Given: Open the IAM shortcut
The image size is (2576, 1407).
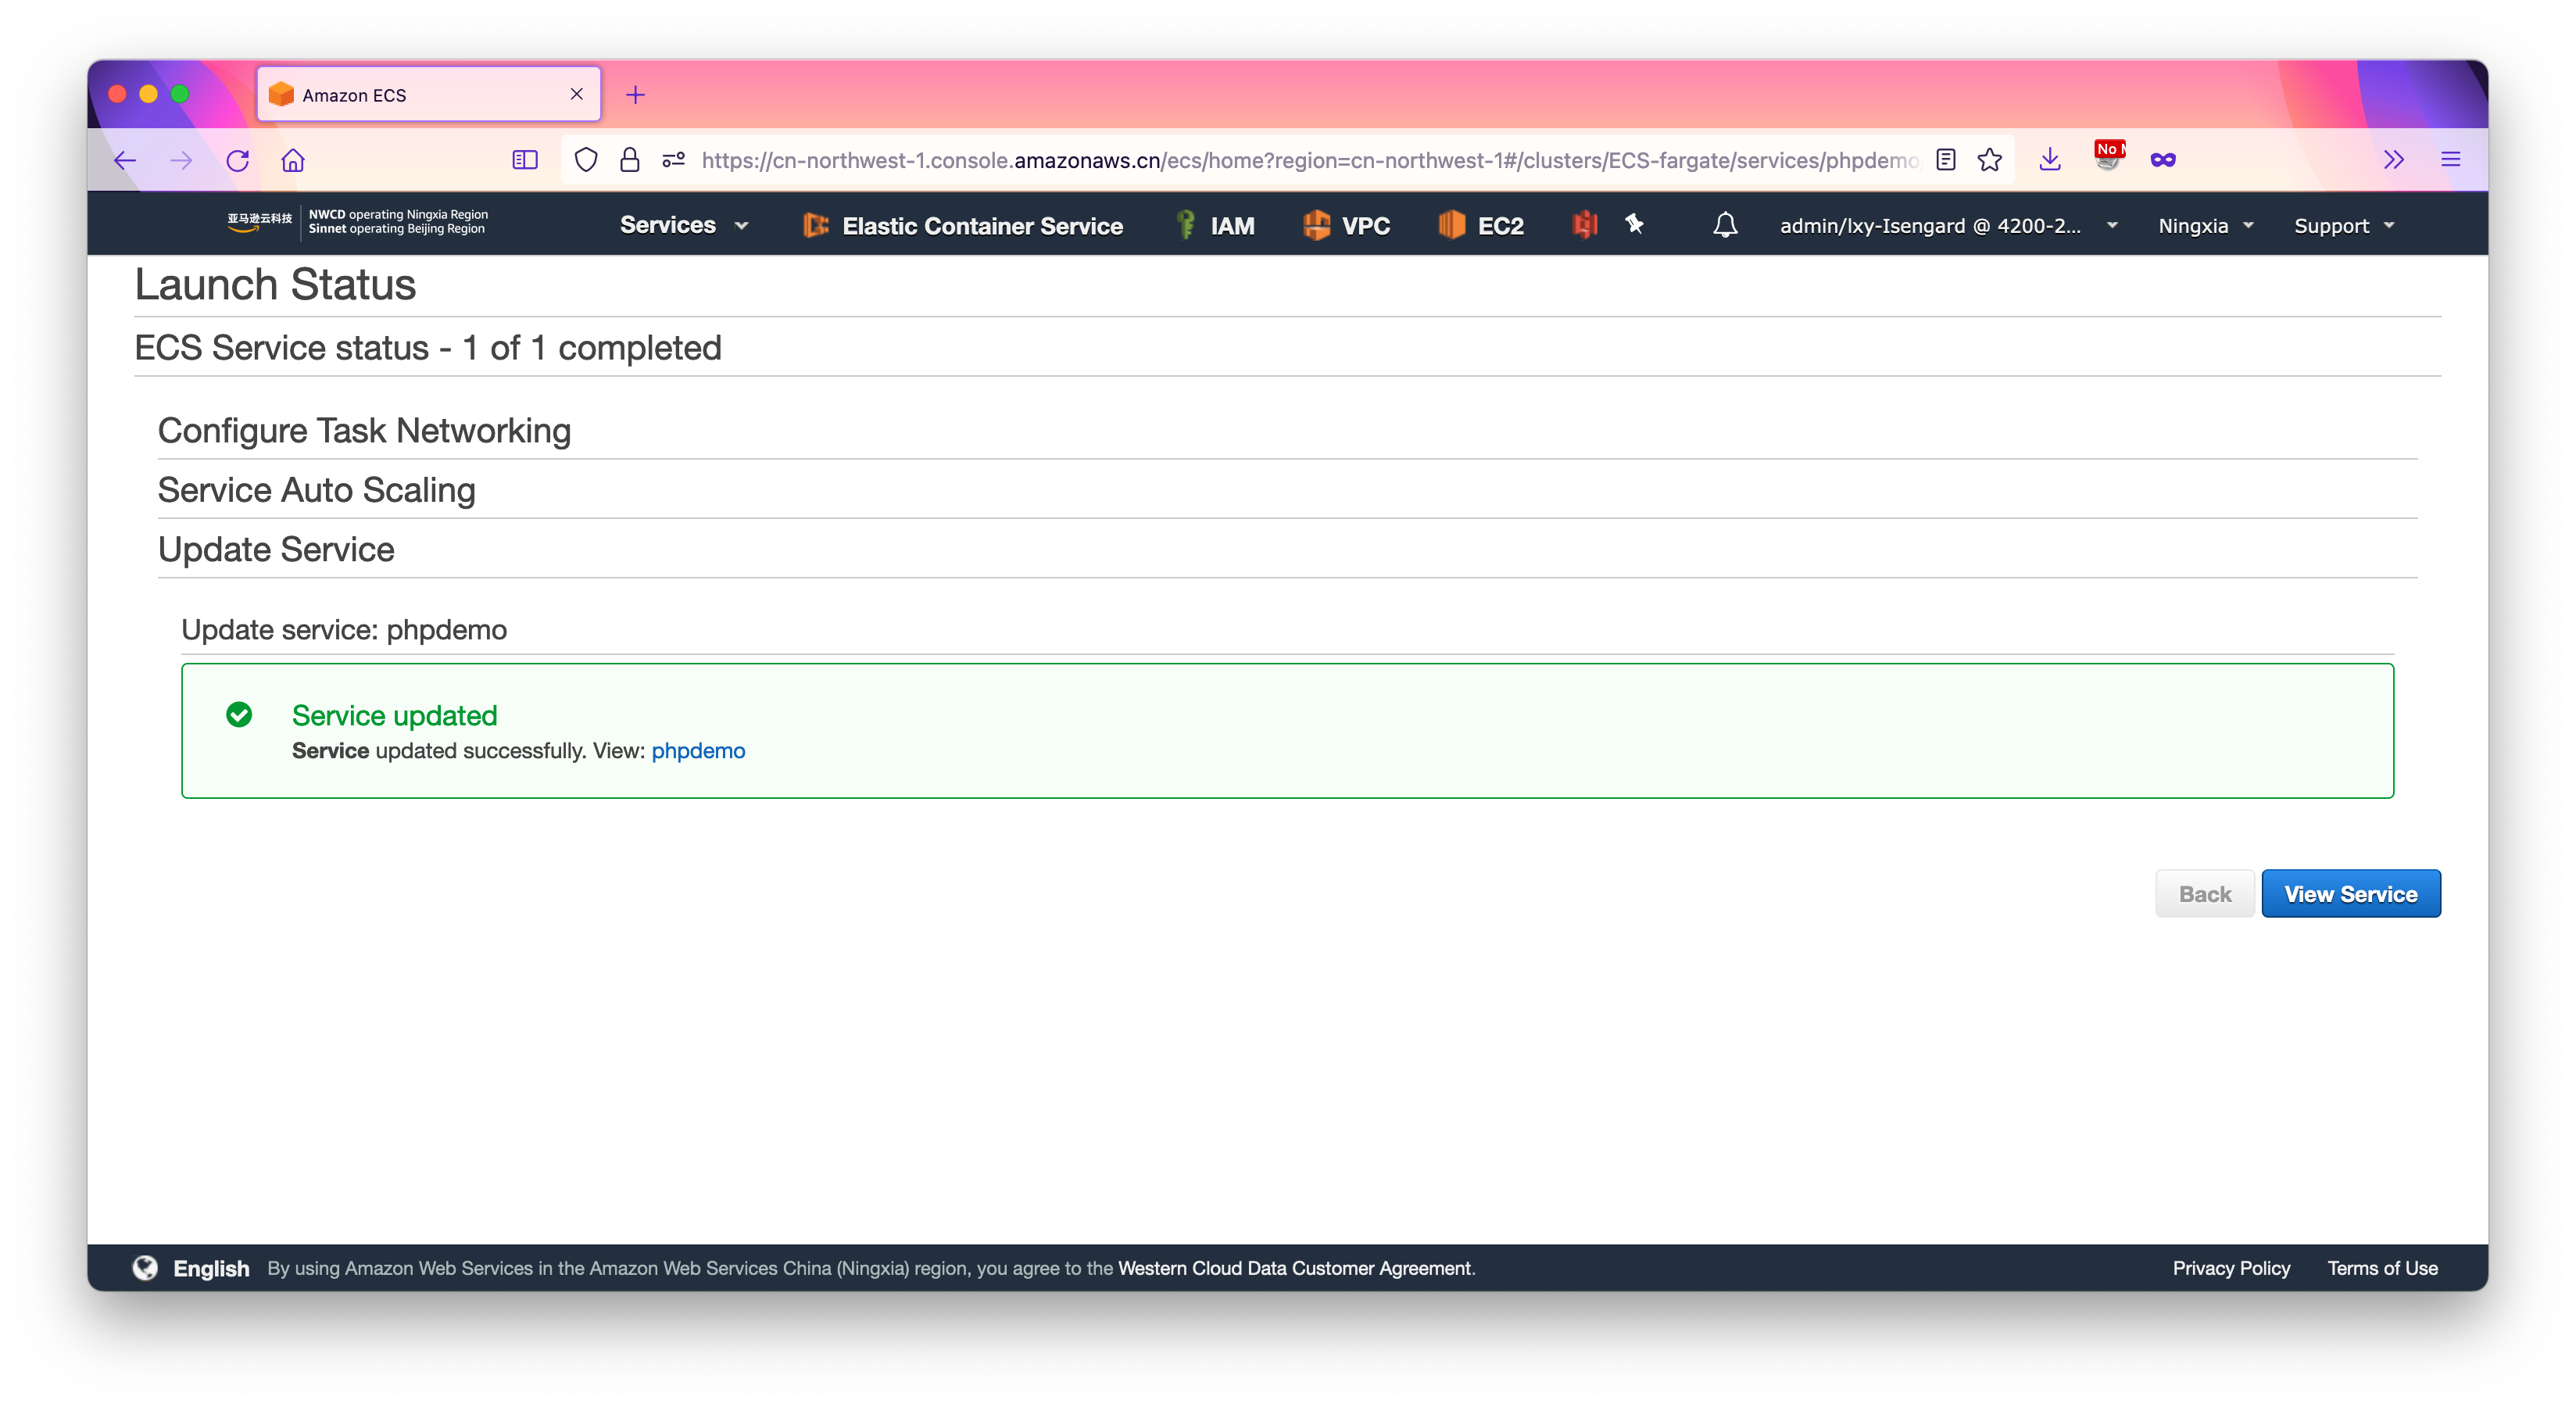Looking at the screenshot, I should coord(1215,226).
